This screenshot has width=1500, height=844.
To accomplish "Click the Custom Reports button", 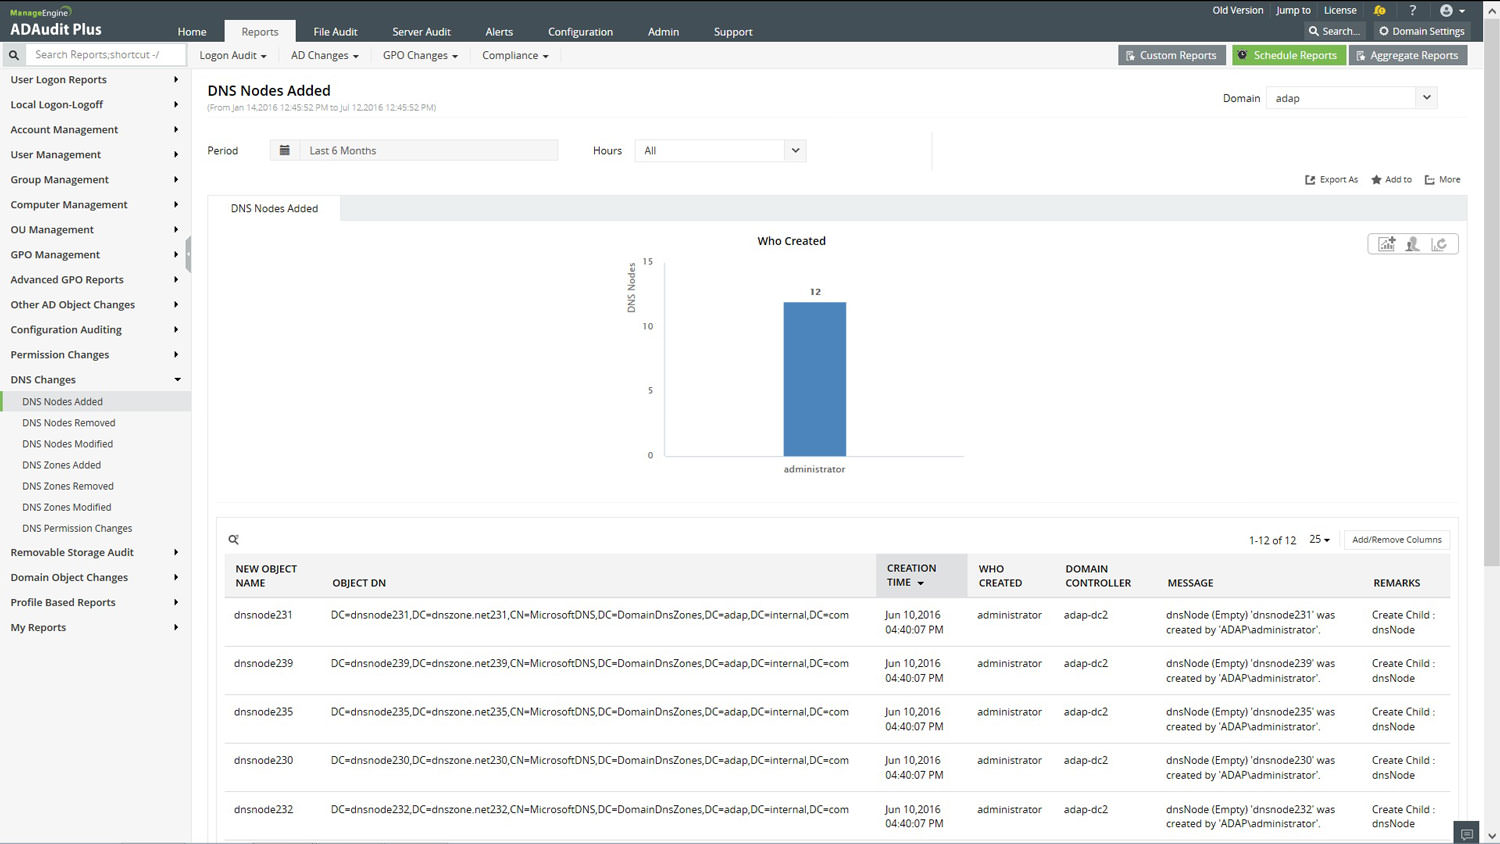I will (x=1171, y=55).
